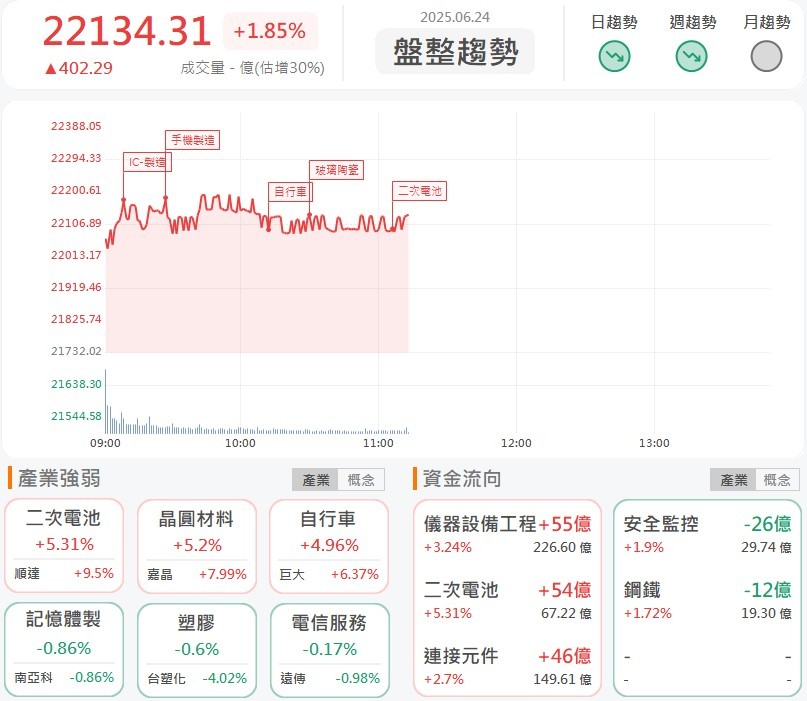Screen dimensions: 807x701
Task: Click 安全監控 -26億 fund outflow entry
Action: pyautogui.click(x=707, y=534)
